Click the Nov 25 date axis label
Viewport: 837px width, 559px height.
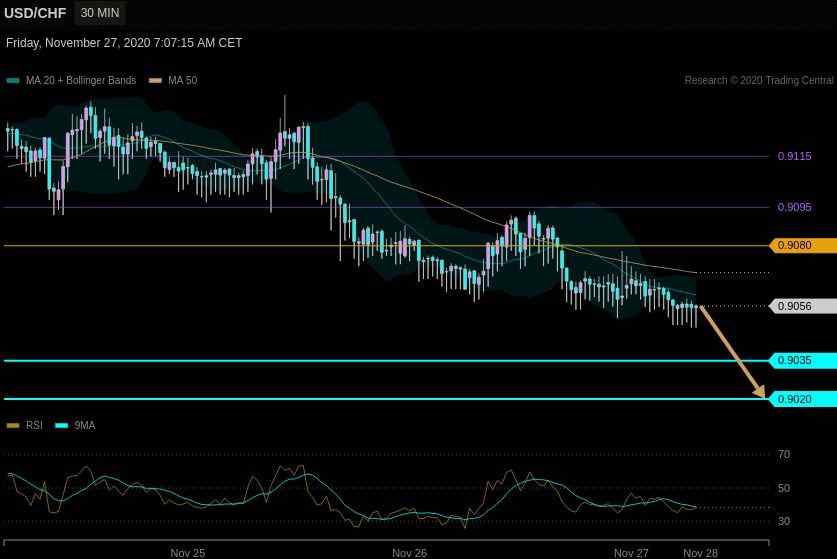187,553
